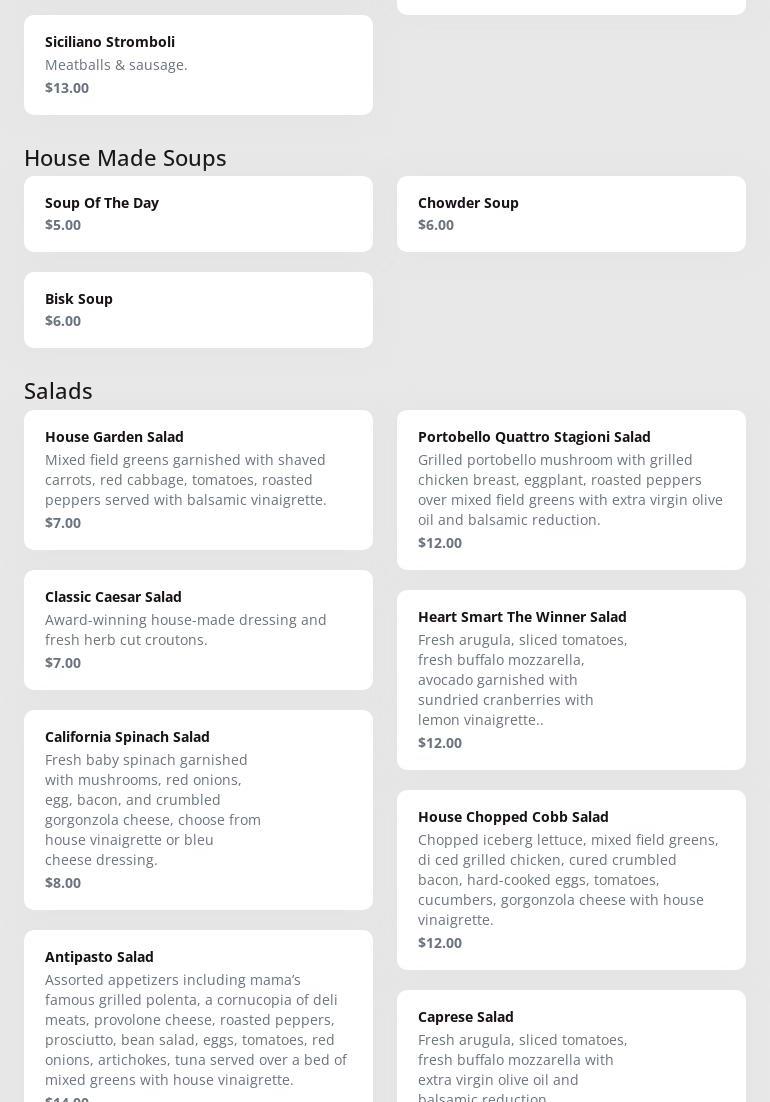Screen dimensions: 770x1102
Task: Choose the Bisk Soup card
Action: (198, 309)
